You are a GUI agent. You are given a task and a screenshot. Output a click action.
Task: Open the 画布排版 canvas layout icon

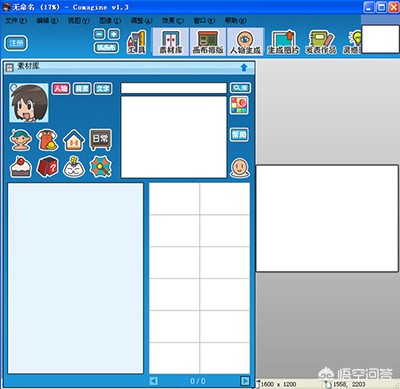(x=208, y=42)
